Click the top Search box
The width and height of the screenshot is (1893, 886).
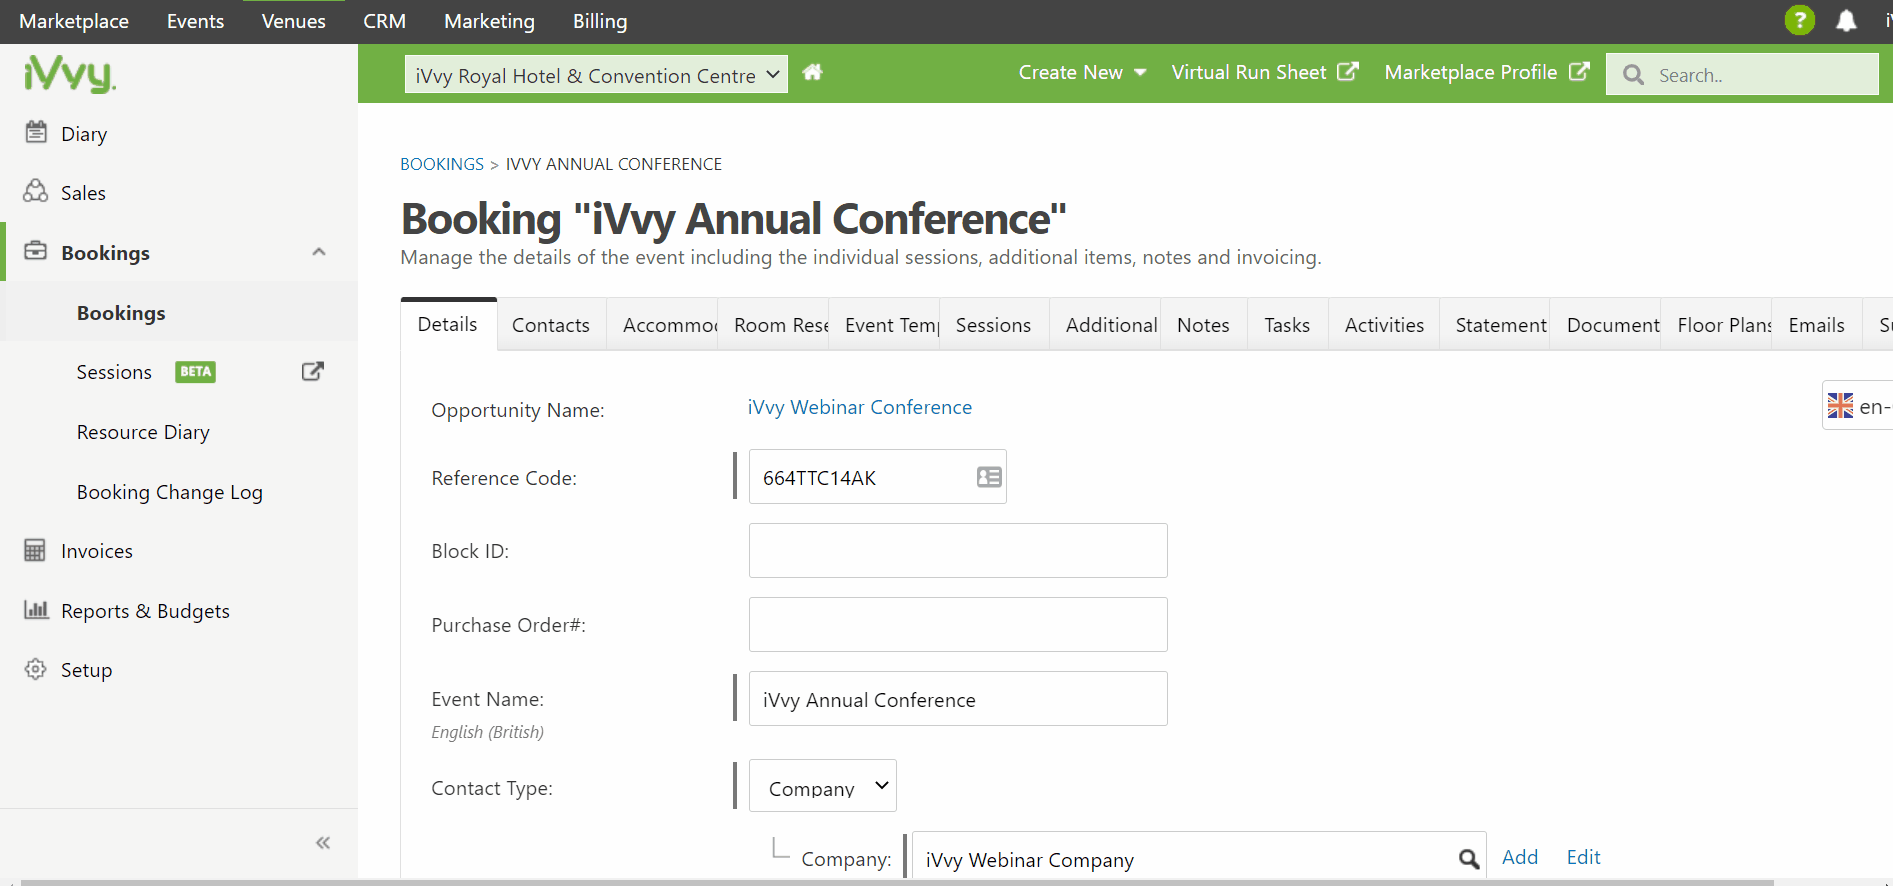pyautogui.click(x=1742, y=75)
